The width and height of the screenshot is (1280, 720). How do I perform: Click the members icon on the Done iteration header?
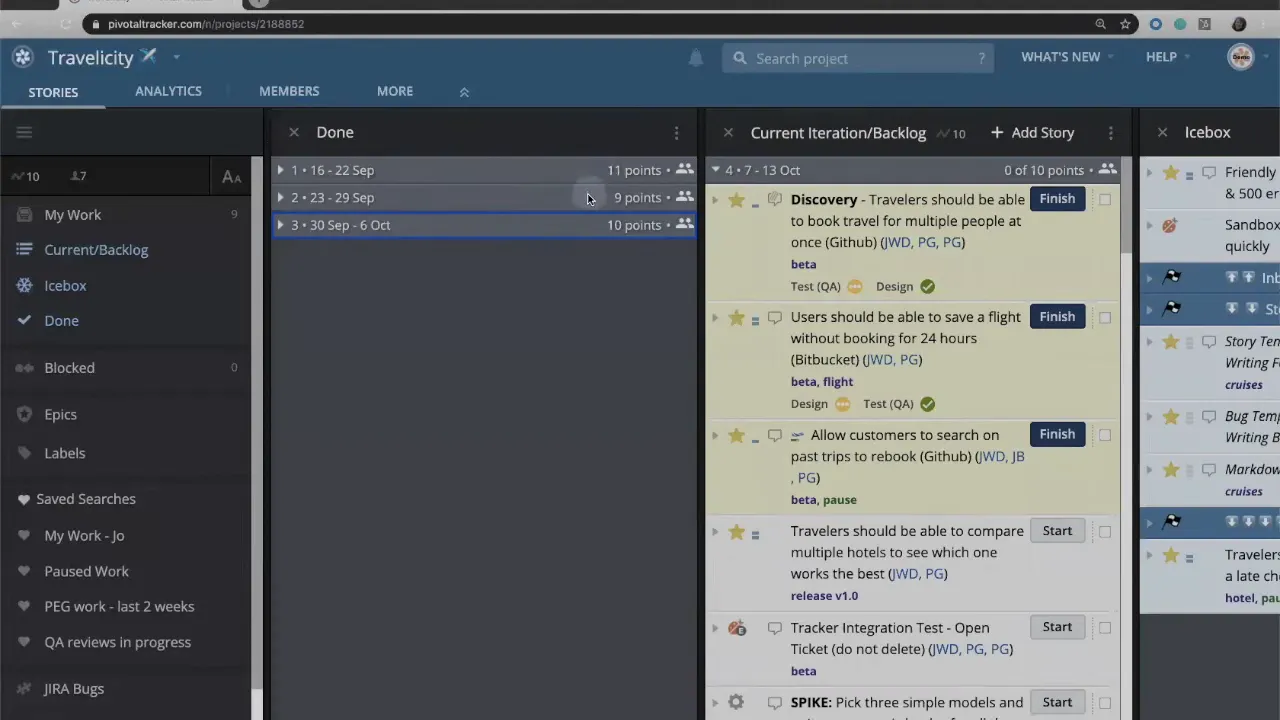684,170
